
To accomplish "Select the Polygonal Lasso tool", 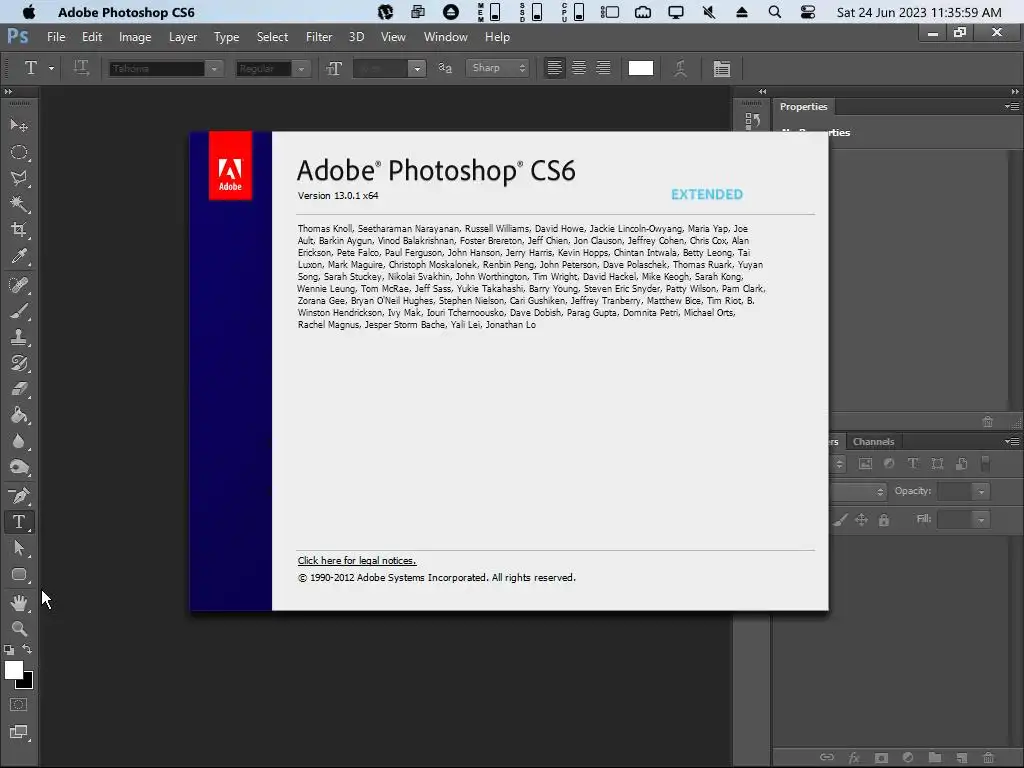I will [19, 178].
